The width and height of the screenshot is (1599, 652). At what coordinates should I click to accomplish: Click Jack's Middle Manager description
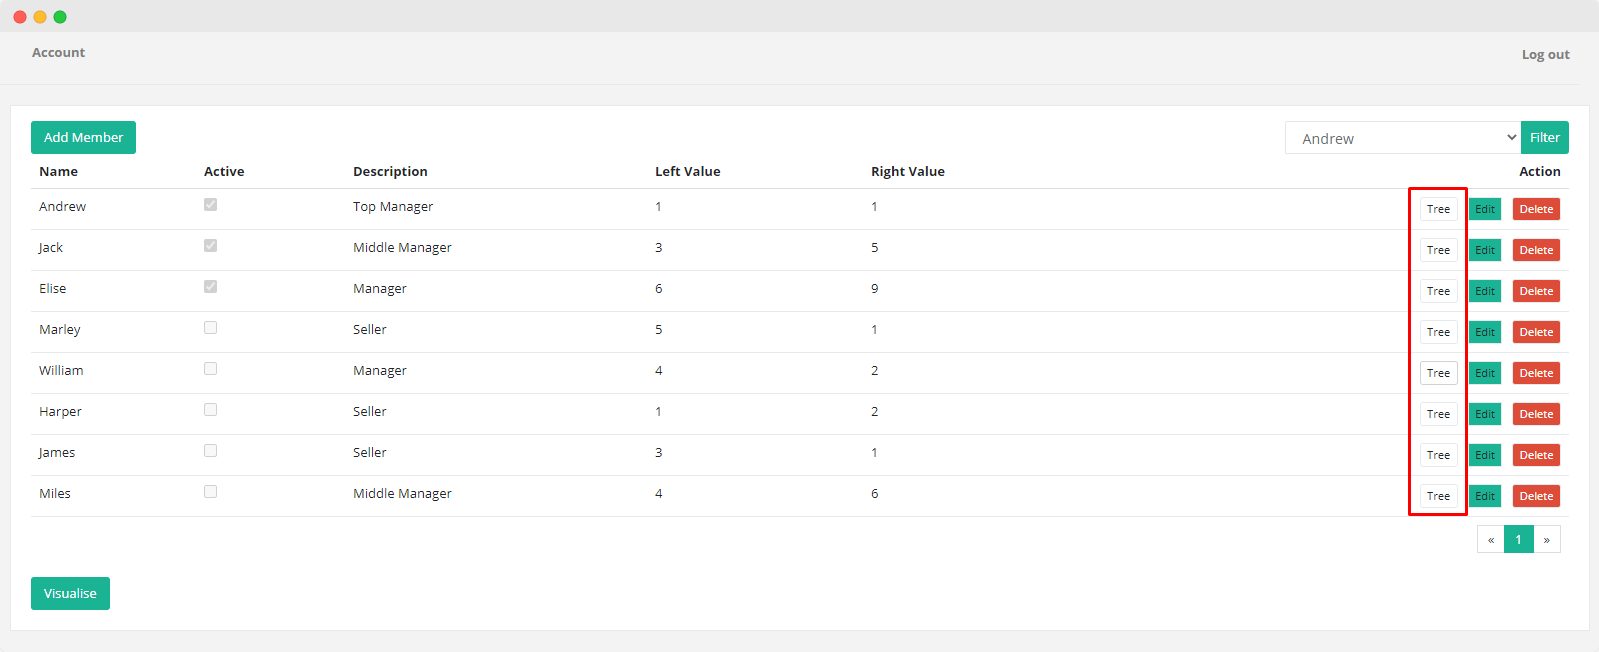coord(402,248)
